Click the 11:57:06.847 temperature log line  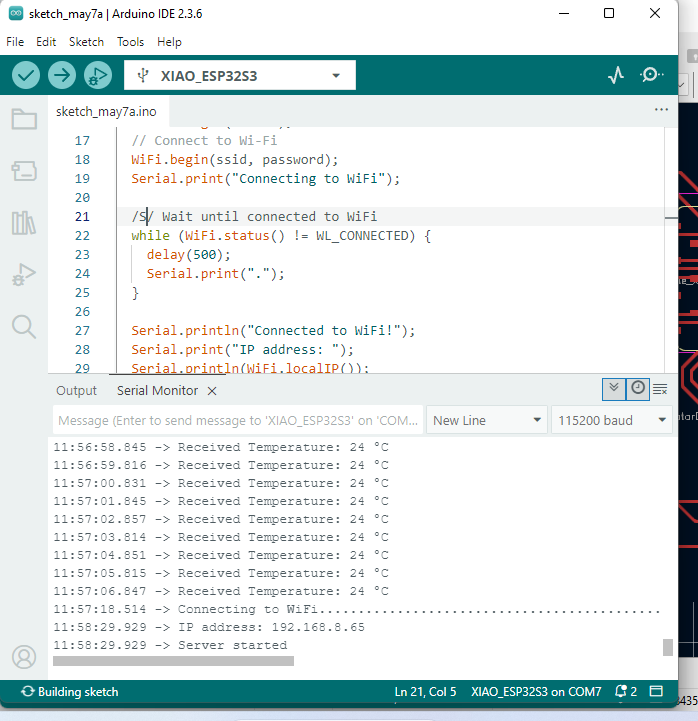pyautogui.click(x=221, y=591)
